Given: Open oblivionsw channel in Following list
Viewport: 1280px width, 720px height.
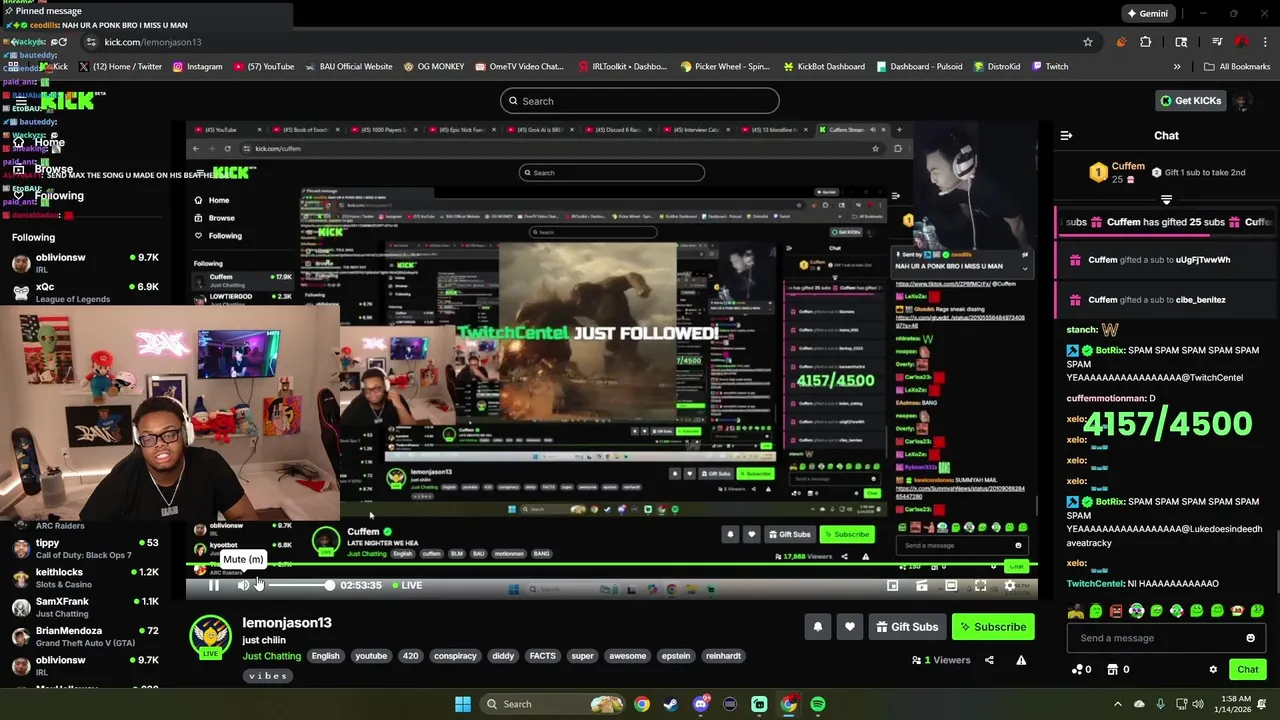Looking at the screenshot, I should click(x=85, y=263).
